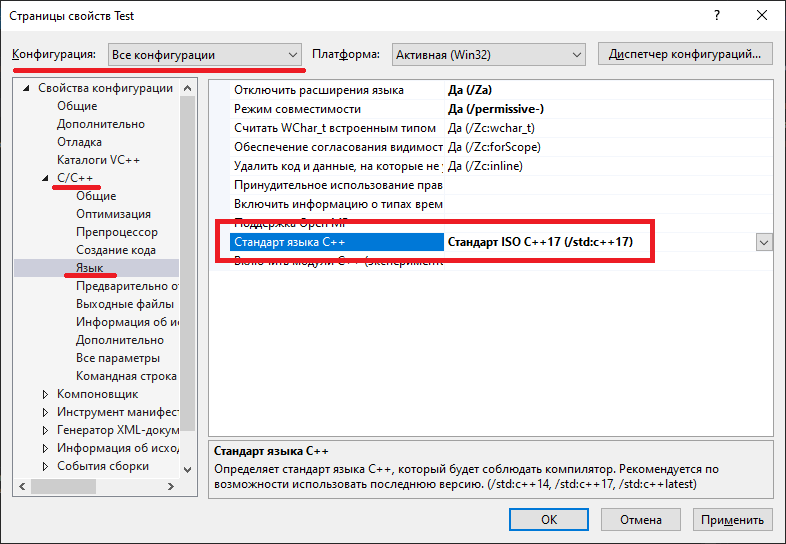
Task: Expand the События сборки node
Action: (x=46, y=466)
